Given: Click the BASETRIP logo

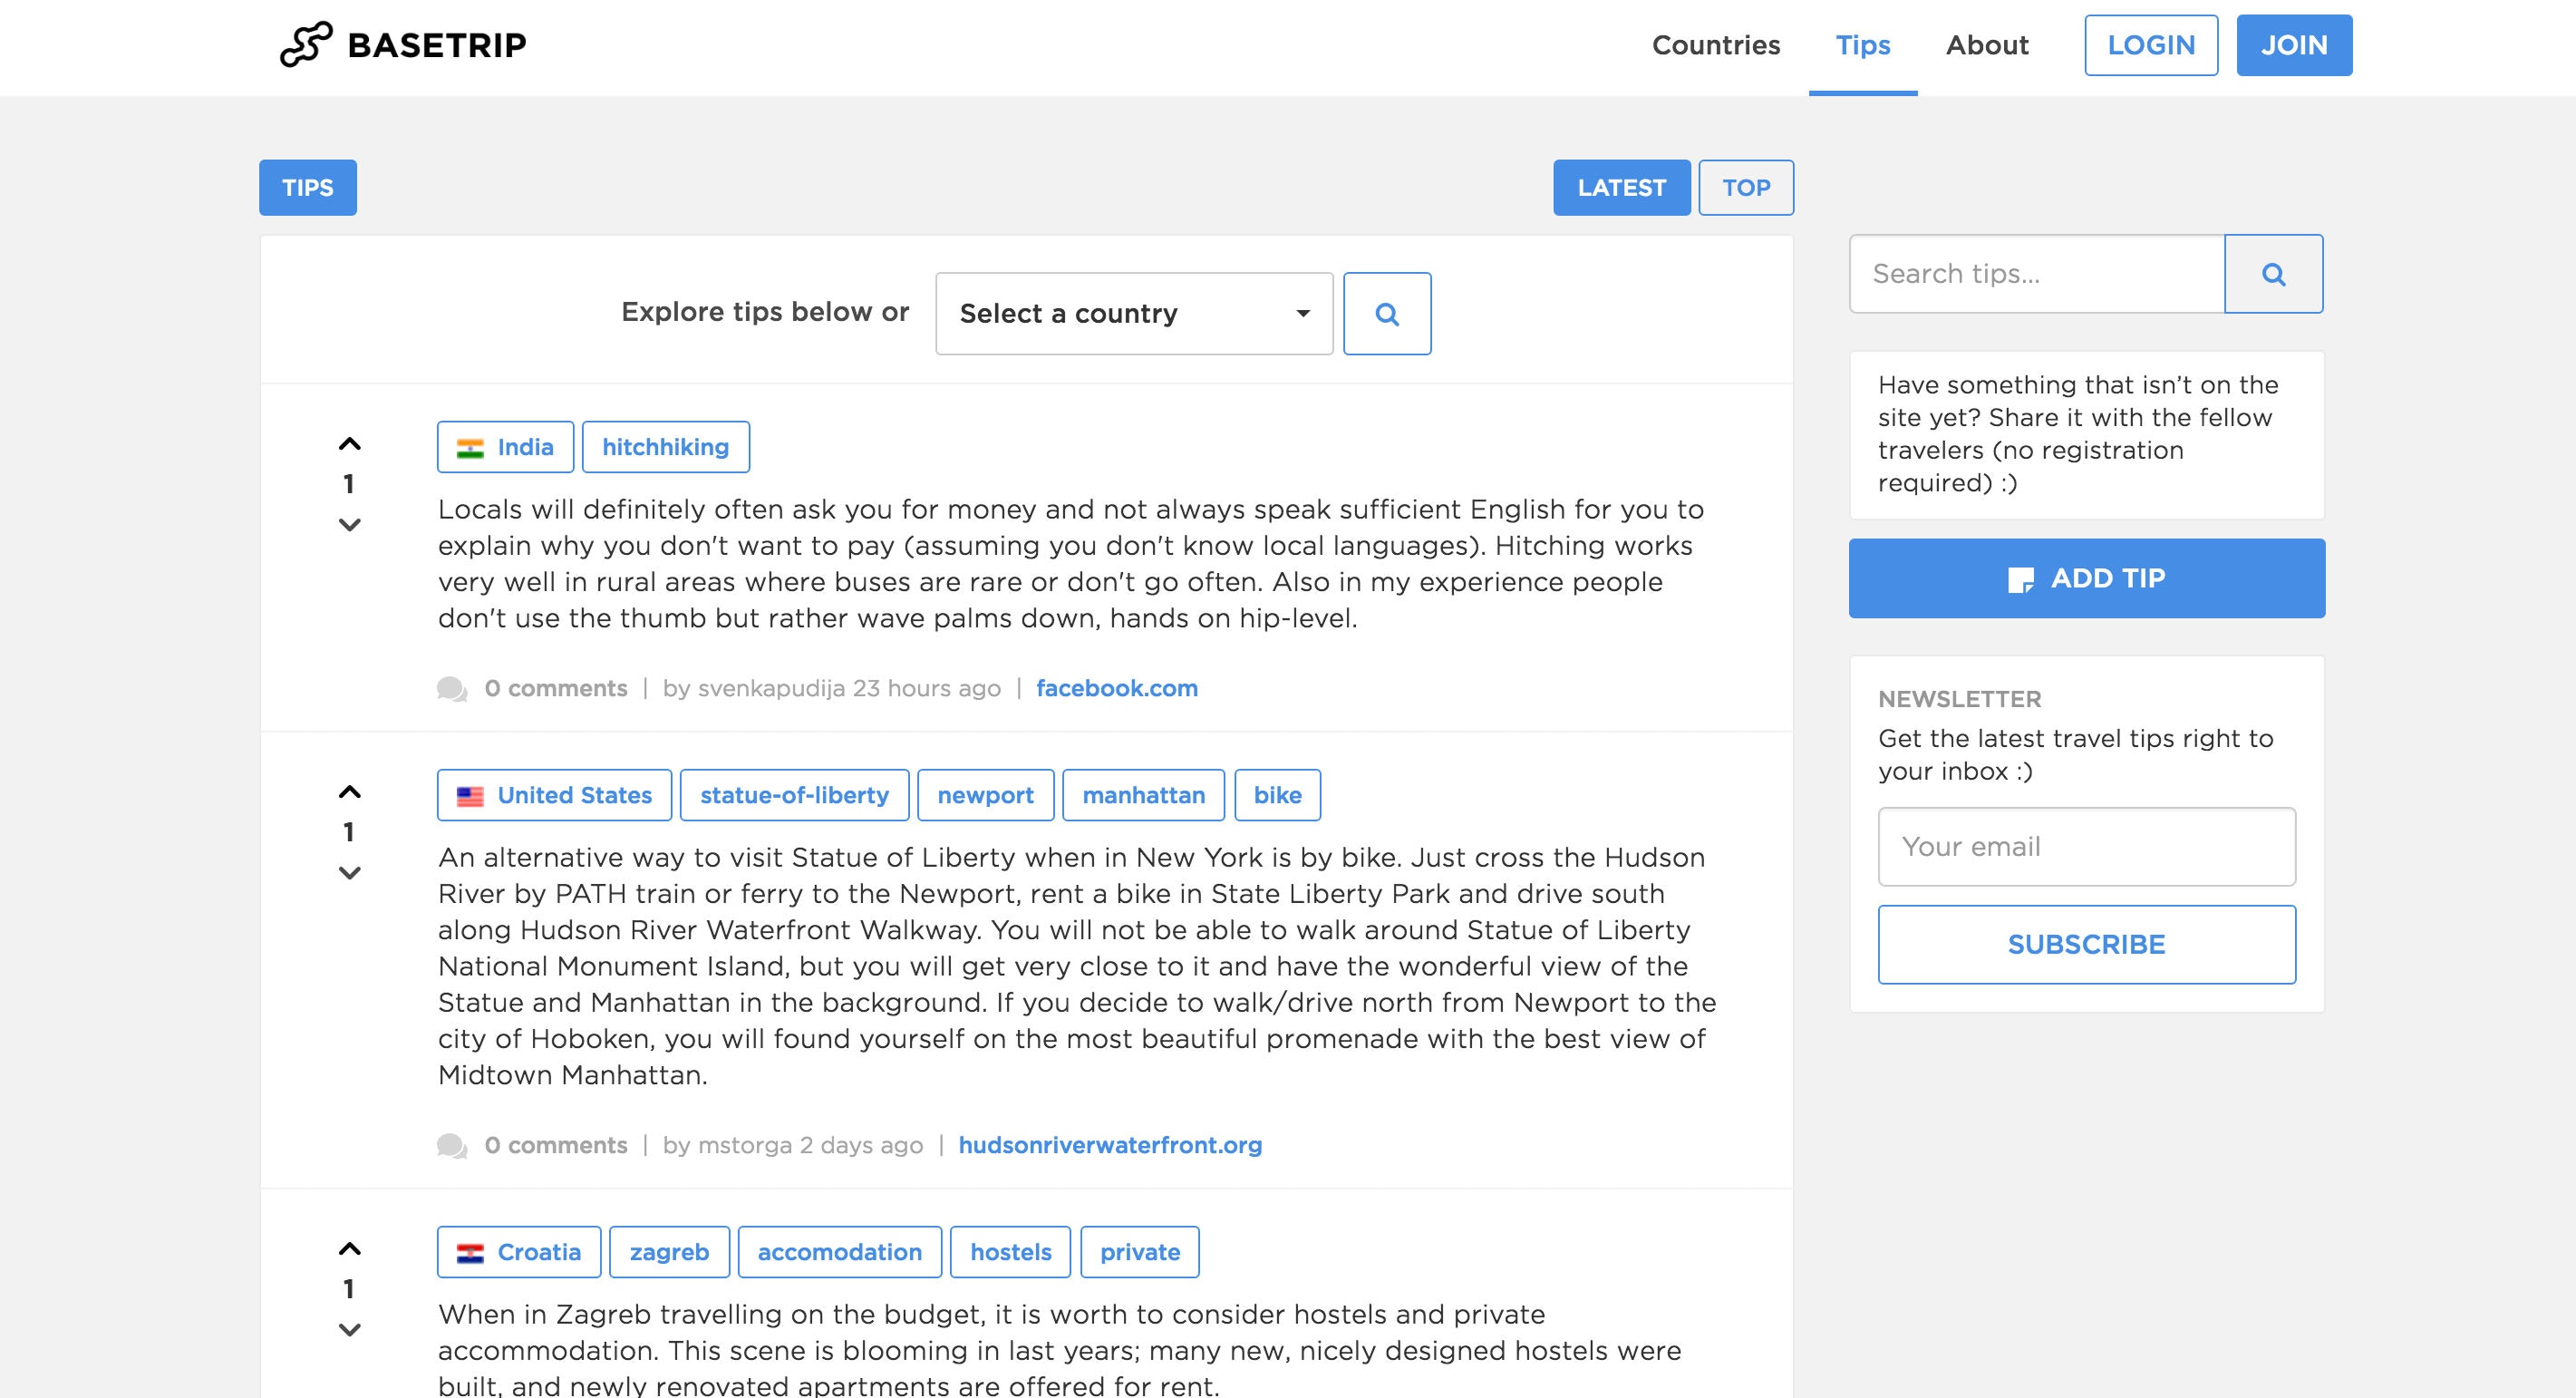Looking at the screenshot, I should pyautogui.click(x=403, y=45).
